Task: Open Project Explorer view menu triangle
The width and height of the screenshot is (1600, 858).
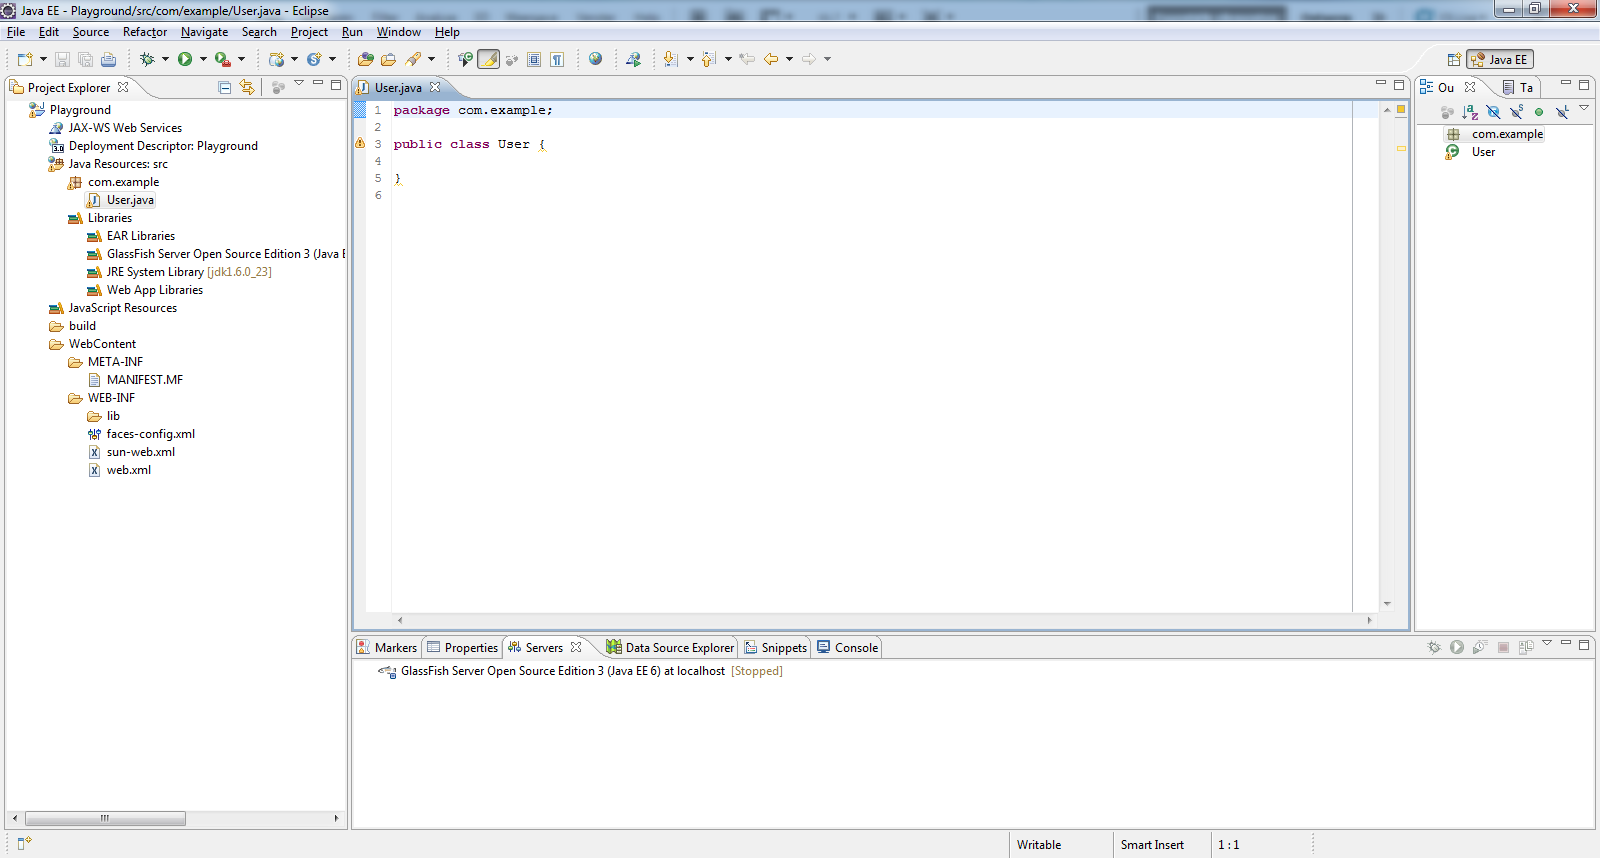Action: click(299, 83)
